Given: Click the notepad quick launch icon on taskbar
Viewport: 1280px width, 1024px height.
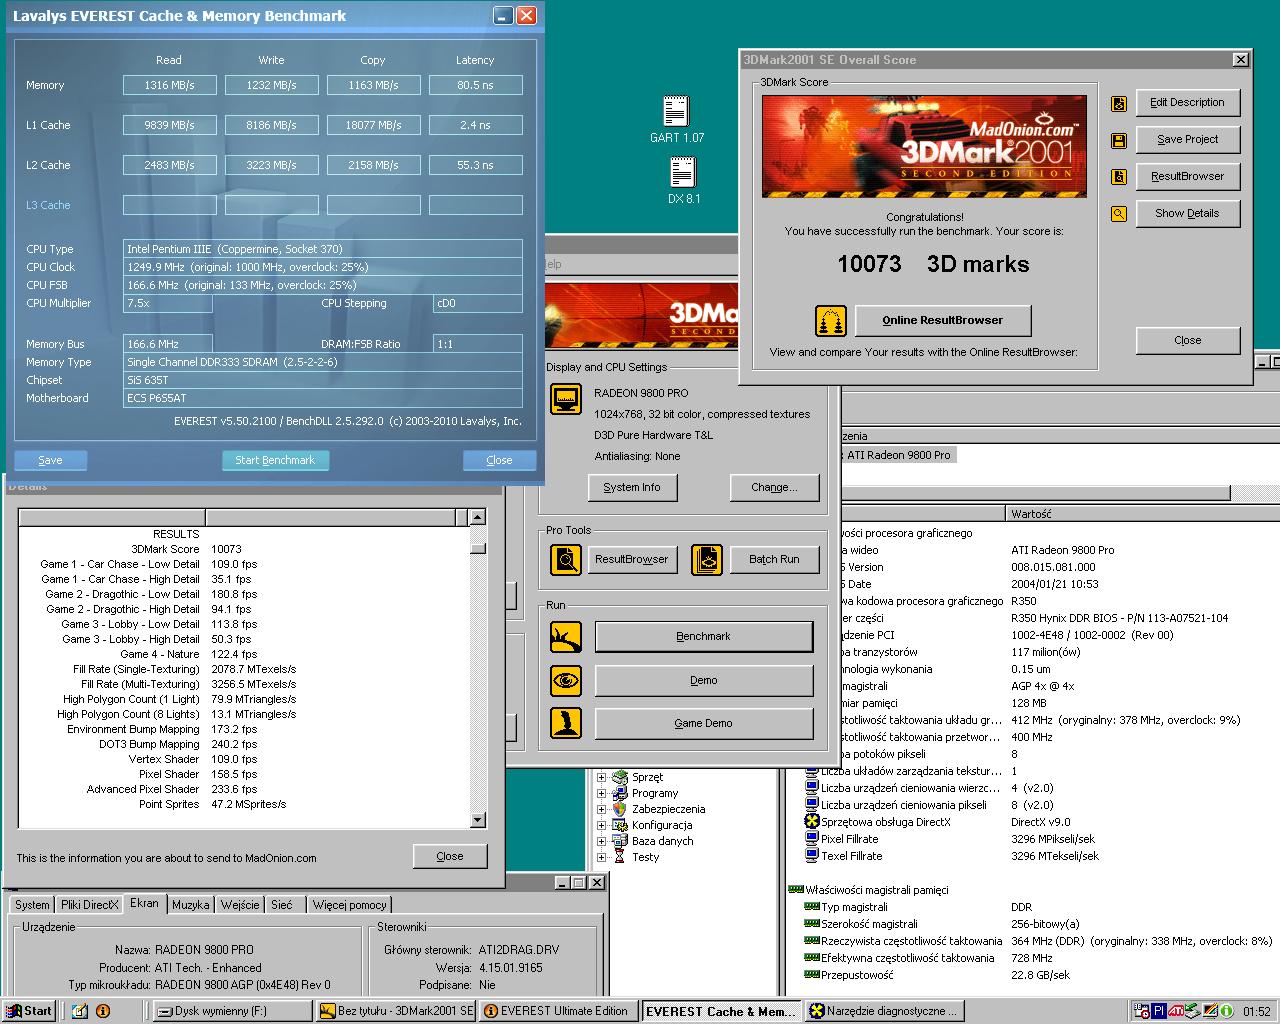Looking at the screenshot, I should [x=80, y=1012].
